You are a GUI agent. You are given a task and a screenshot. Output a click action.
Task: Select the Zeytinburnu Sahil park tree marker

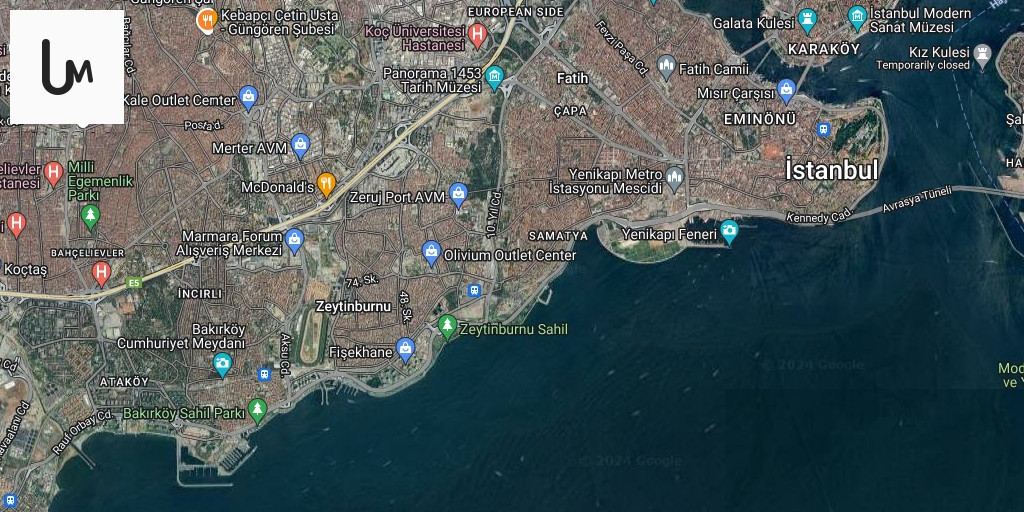(447, 327)
